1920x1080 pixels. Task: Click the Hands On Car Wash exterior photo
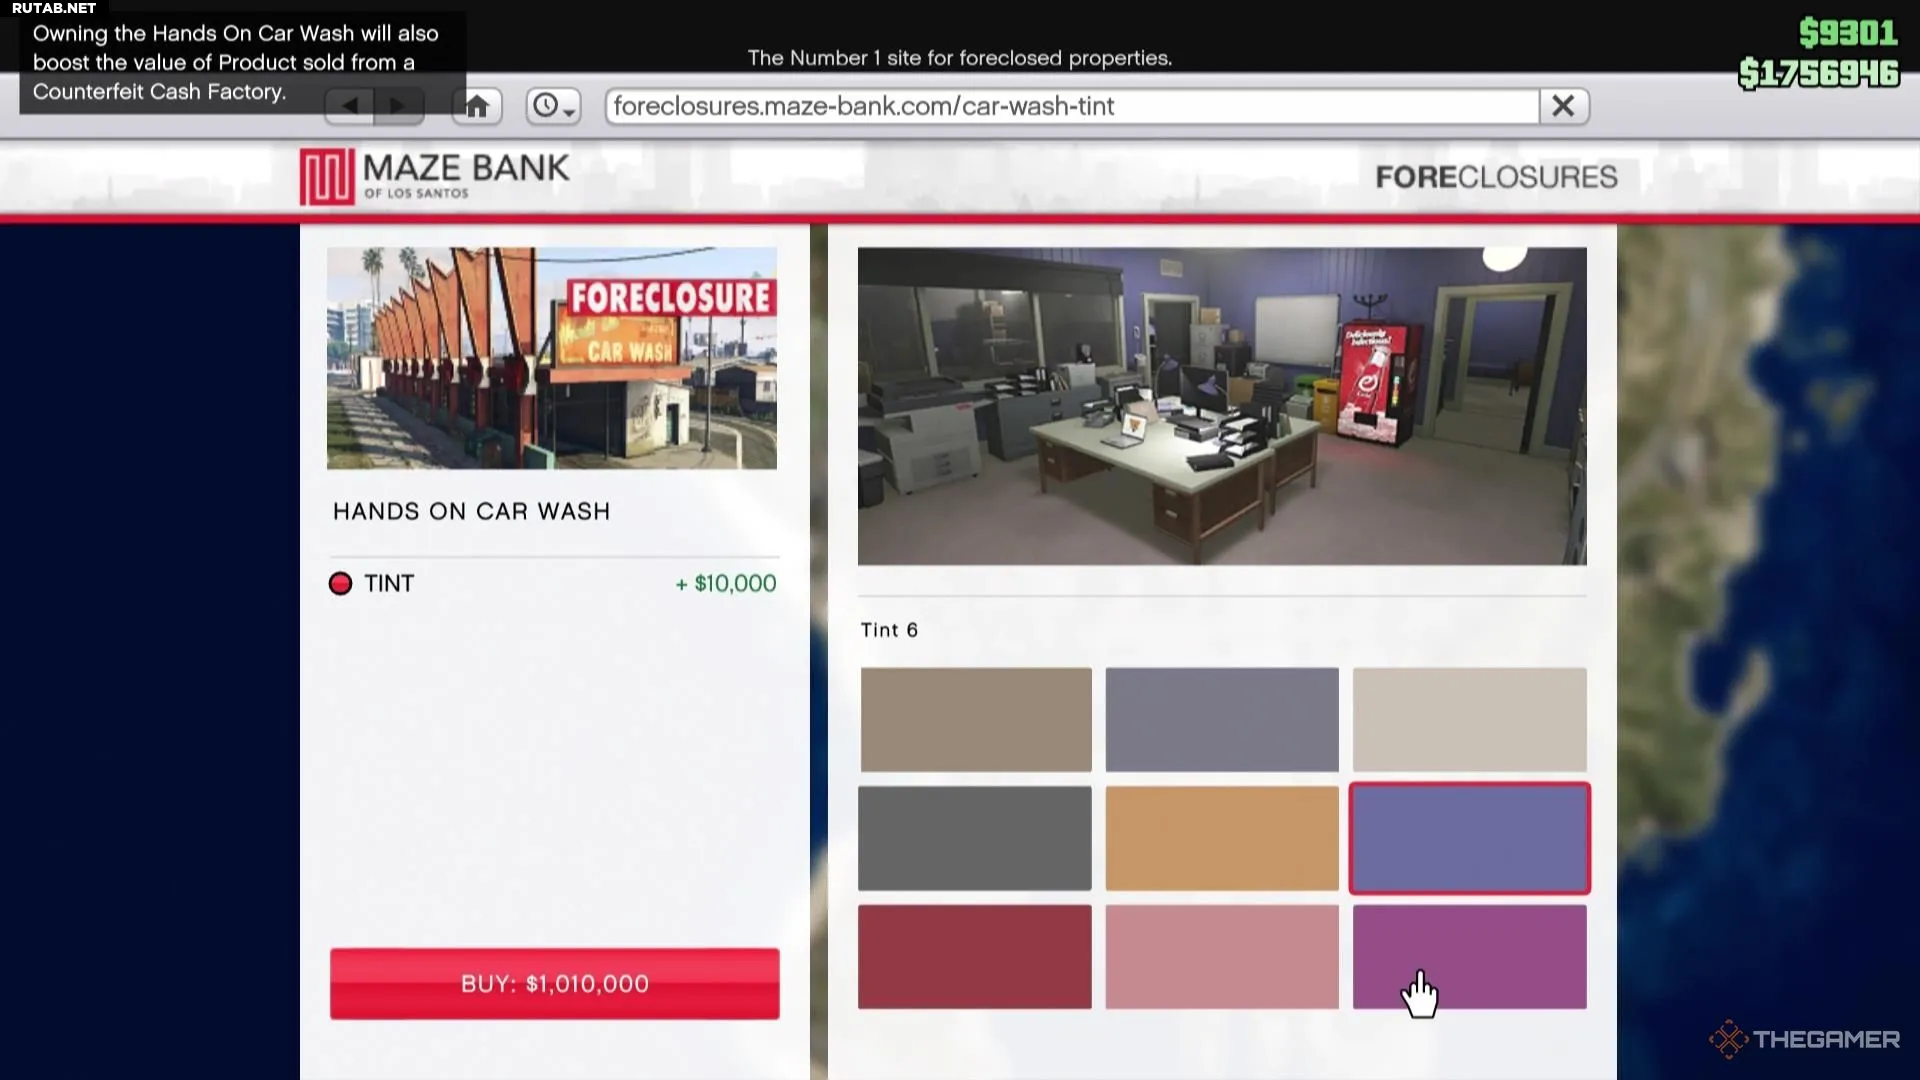pos(552,358)
